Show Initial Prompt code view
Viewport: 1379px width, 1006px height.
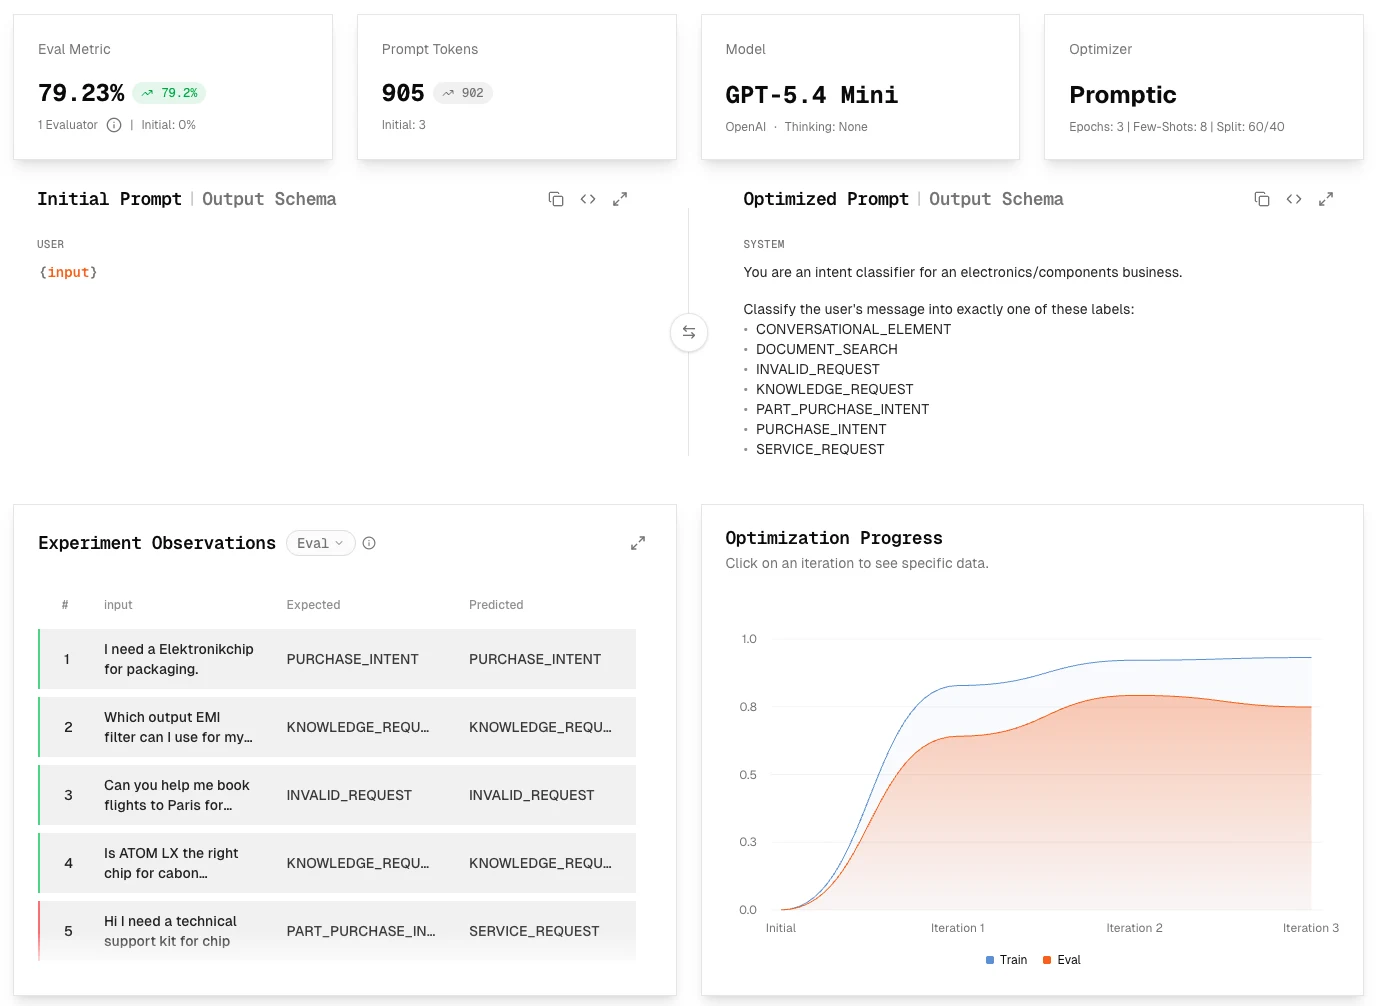click(x=588, y=199)
